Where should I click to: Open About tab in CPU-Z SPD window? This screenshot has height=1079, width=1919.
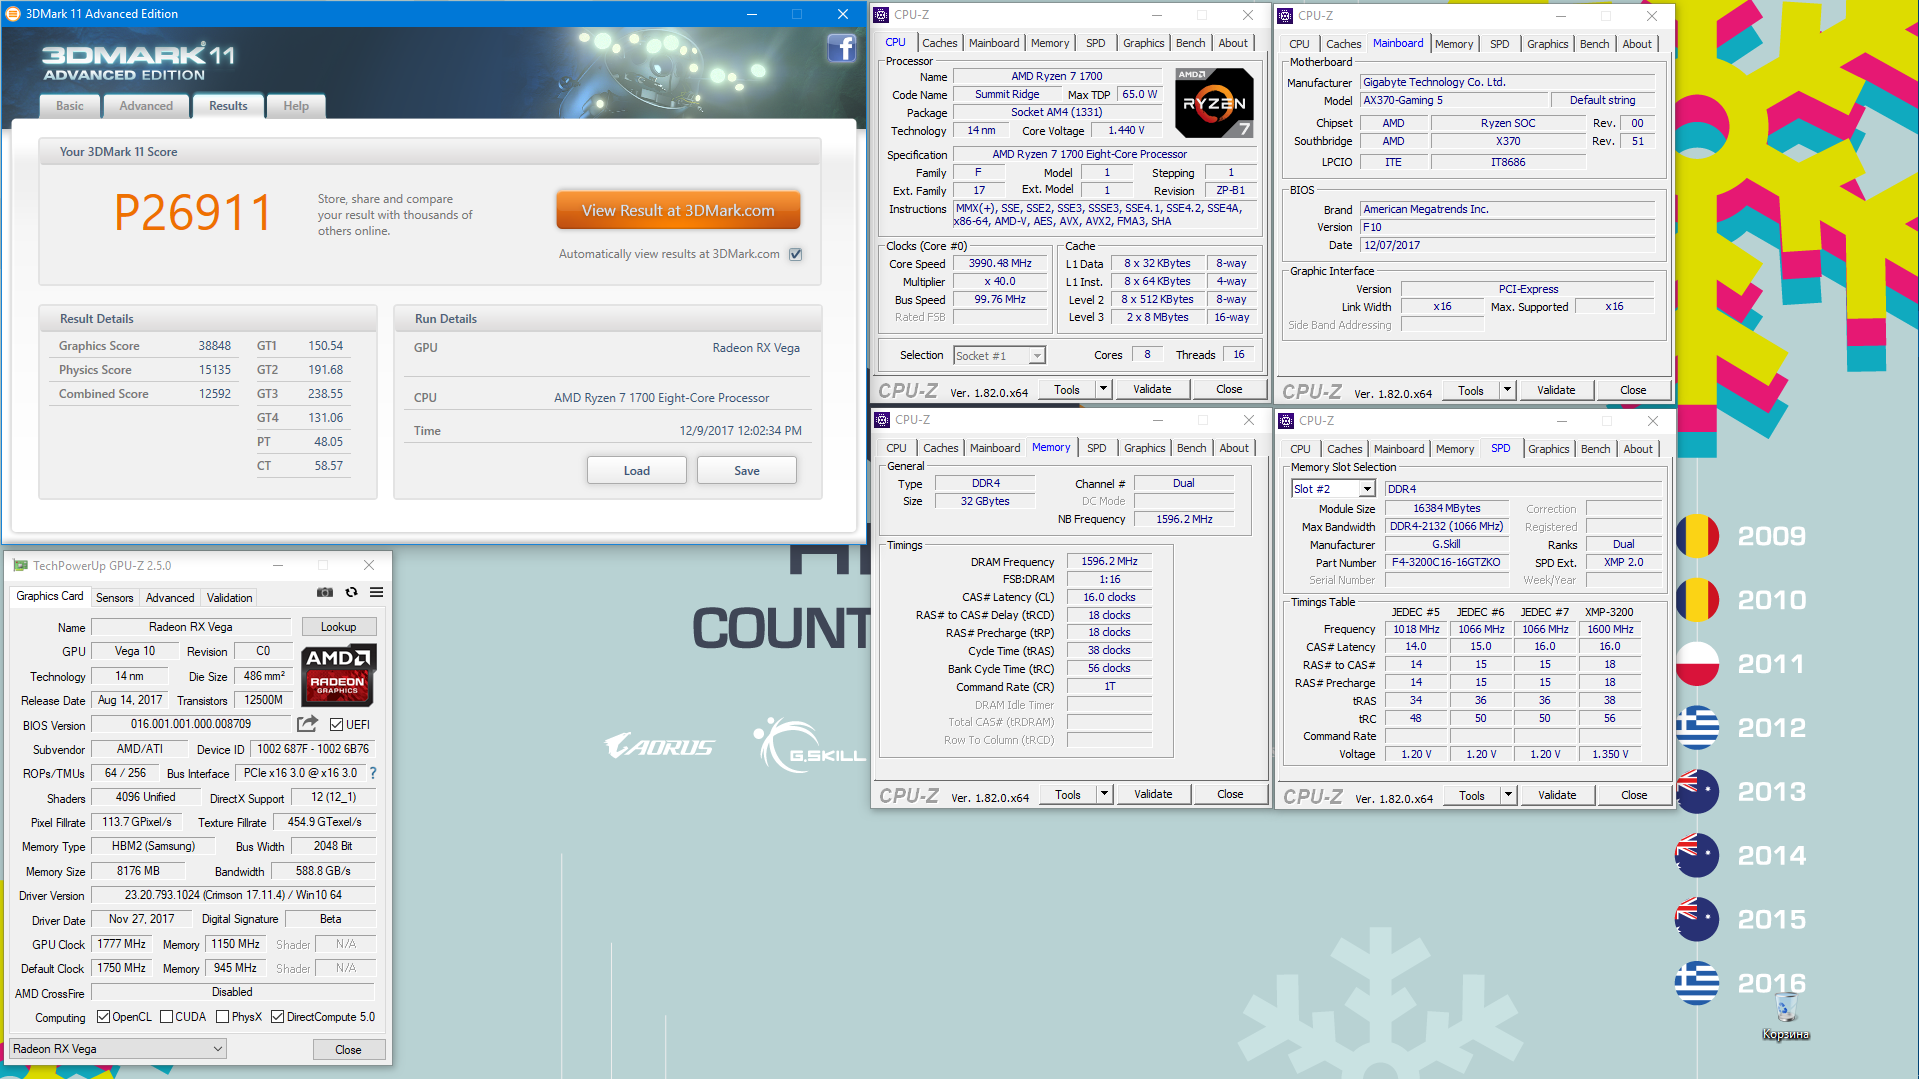pos(1637,449)
